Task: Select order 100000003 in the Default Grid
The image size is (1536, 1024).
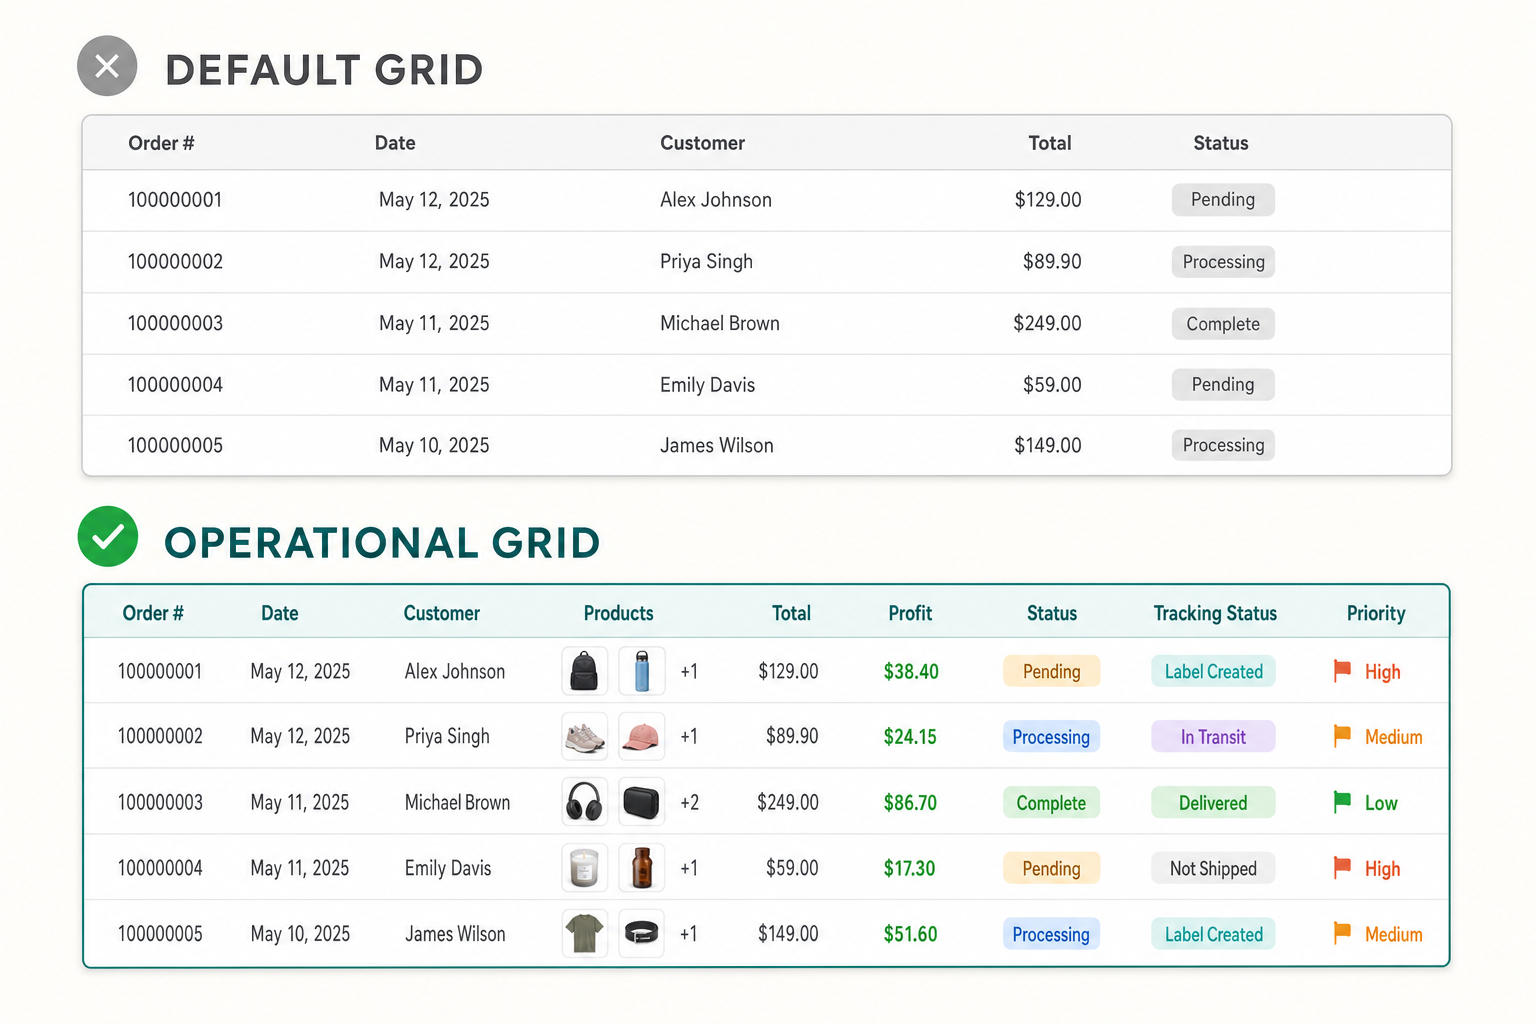Action: (x=175, y=323)
